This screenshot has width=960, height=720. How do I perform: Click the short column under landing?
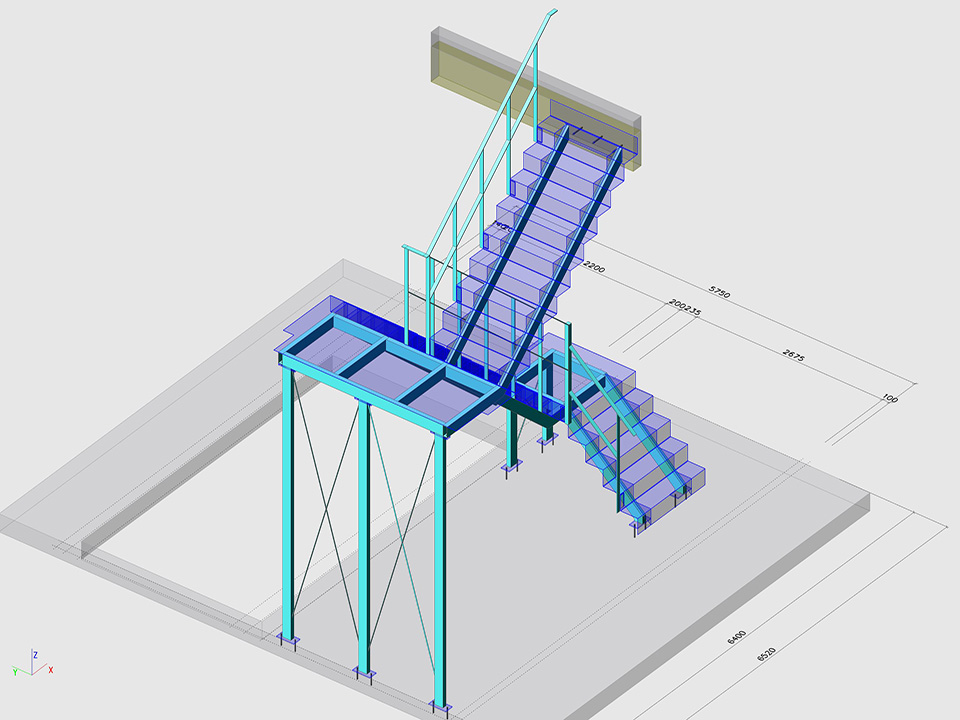click(512, 440)
